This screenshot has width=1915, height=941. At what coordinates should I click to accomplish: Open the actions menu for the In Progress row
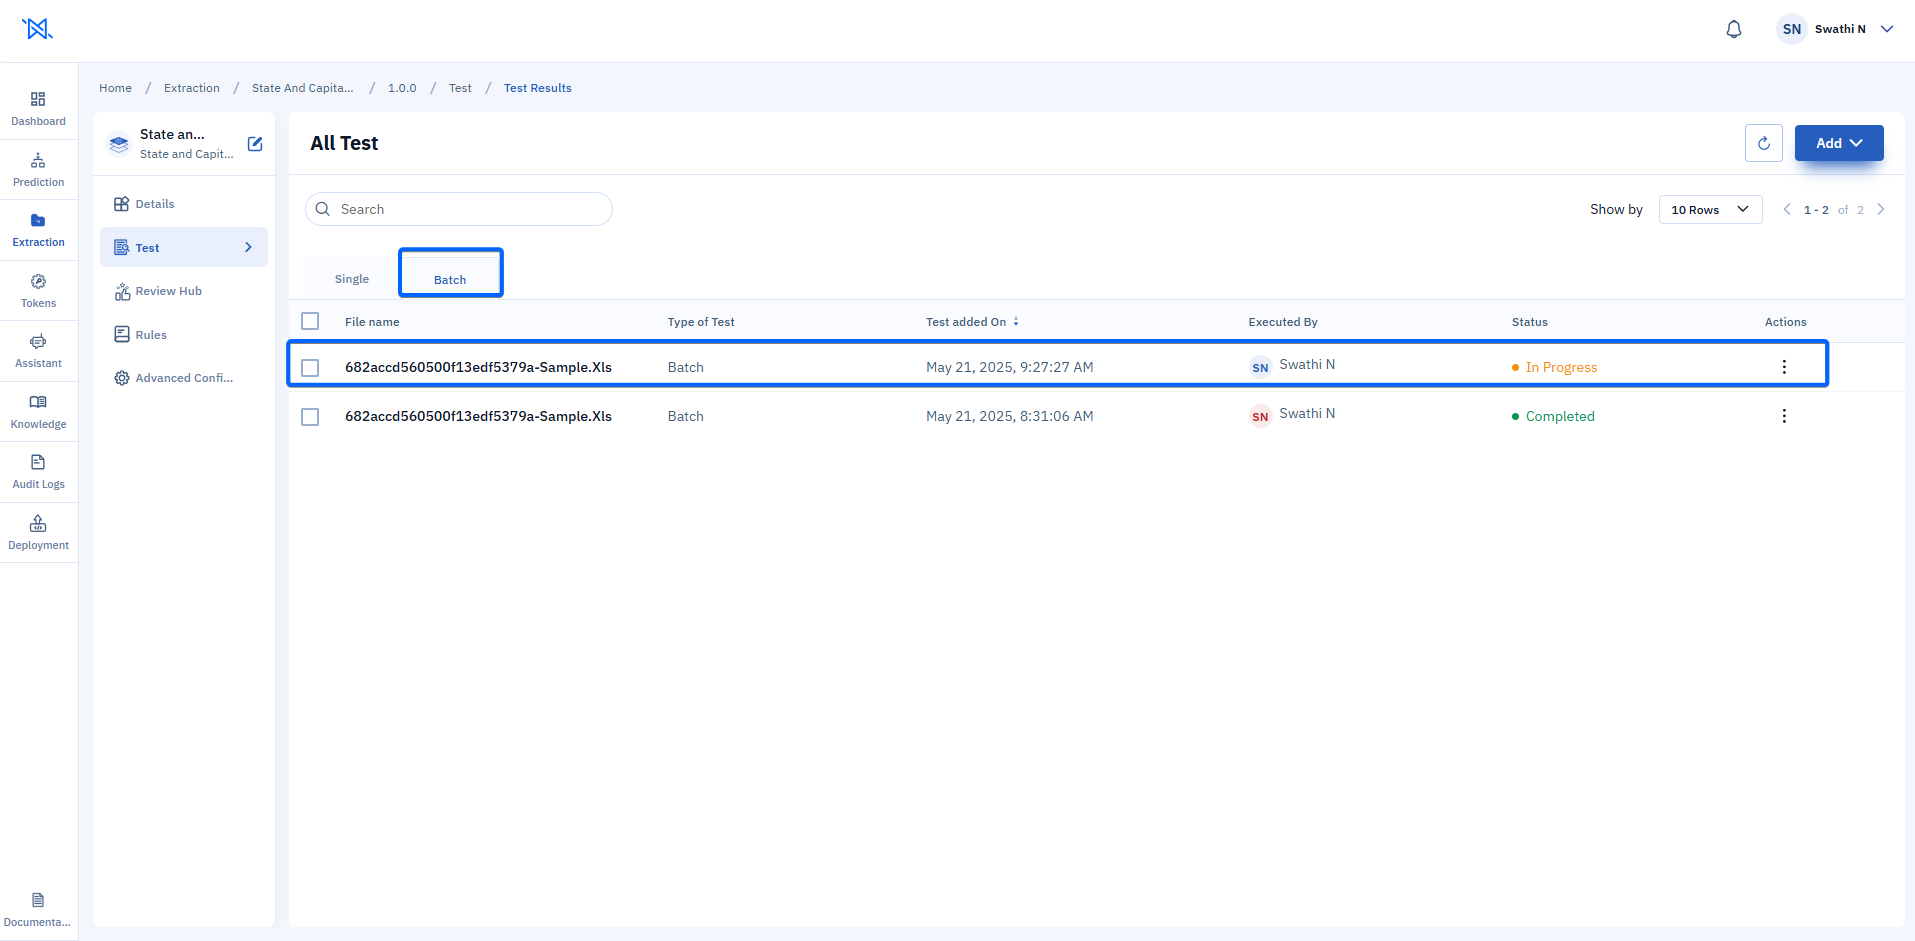coord(1784,367)
